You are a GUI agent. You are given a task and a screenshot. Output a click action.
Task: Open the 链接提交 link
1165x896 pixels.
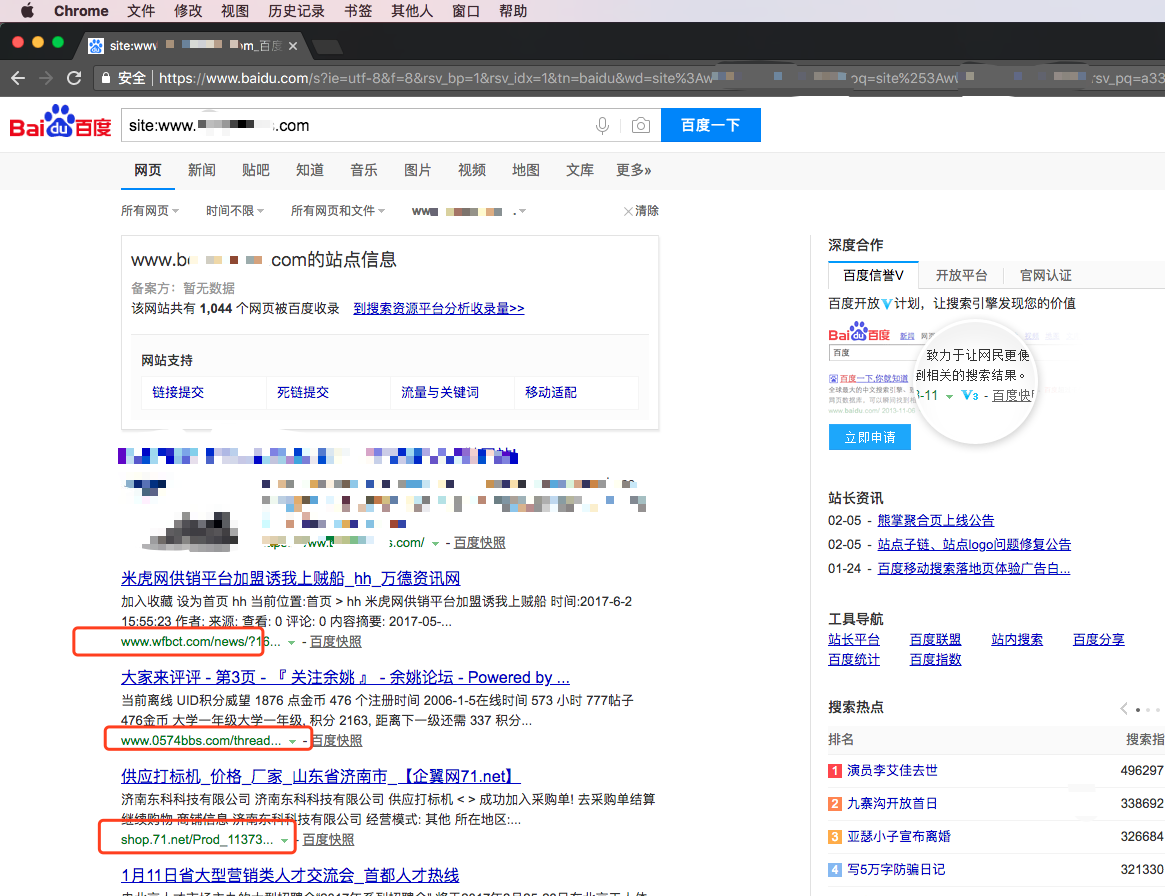(x=178, y=392)
